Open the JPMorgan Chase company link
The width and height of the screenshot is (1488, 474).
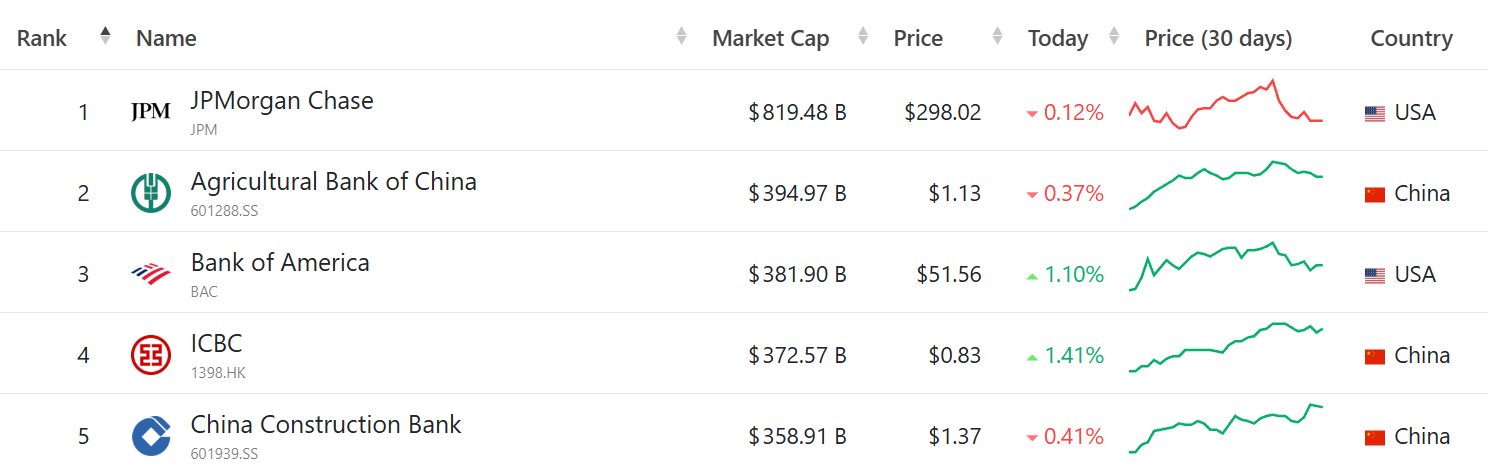point(282,101)
